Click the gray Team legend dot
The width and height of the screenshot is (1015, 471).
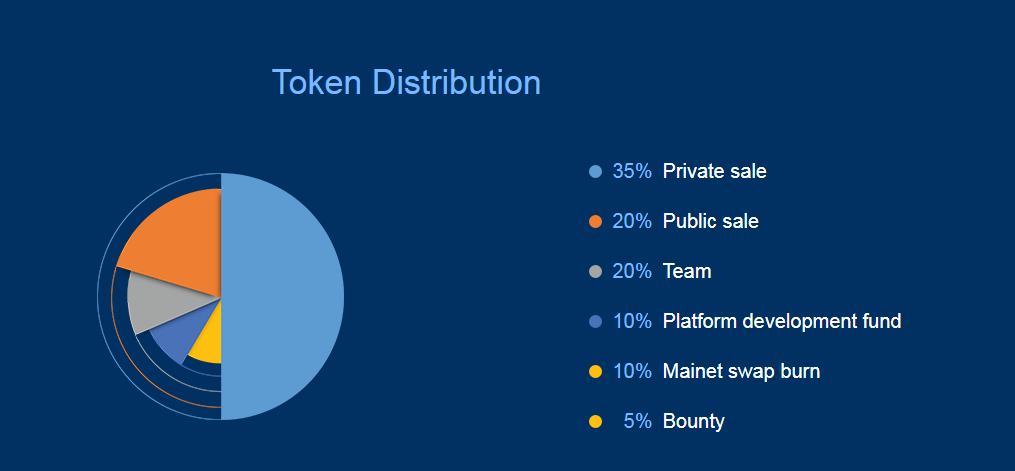tap(596, 271)
